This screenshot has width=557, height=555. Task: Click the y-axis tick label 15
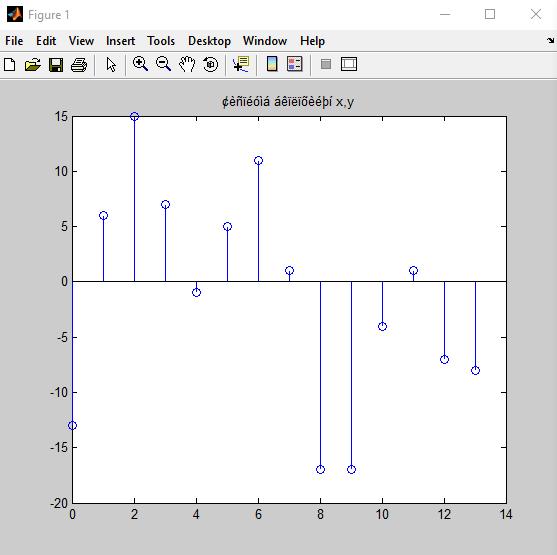[61, 116]
